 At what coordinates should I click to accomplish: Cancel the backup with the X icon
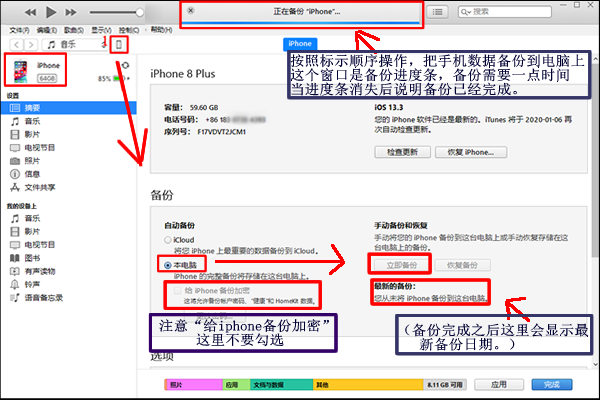191,11
